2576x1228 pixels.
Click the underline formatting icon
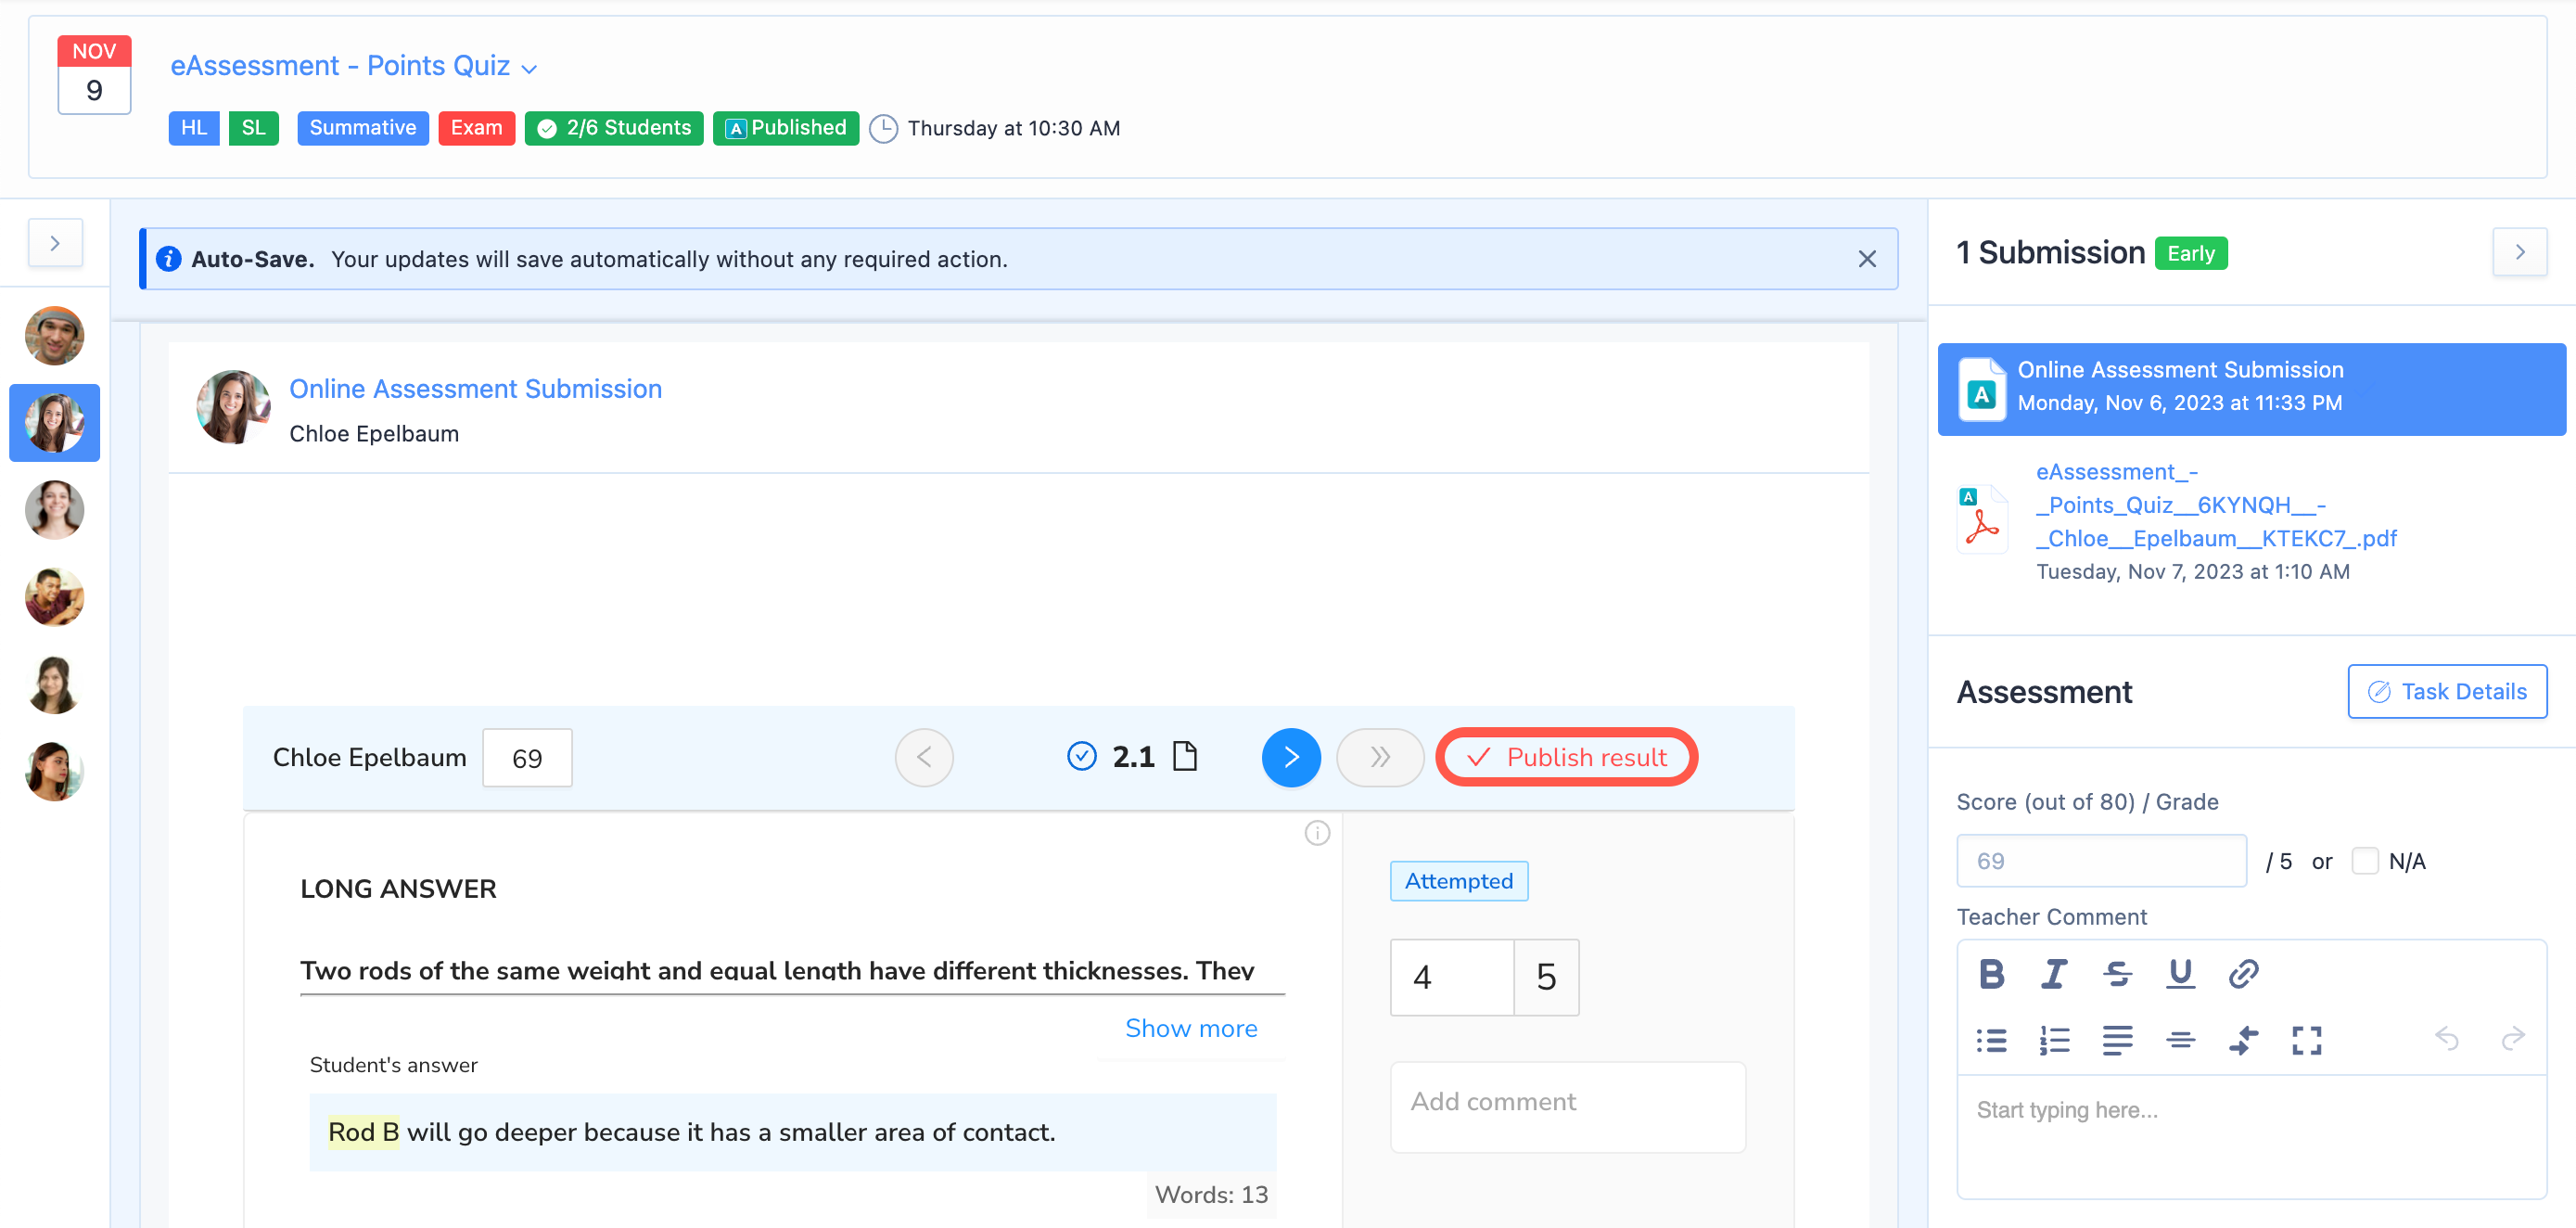(2180, 973)
